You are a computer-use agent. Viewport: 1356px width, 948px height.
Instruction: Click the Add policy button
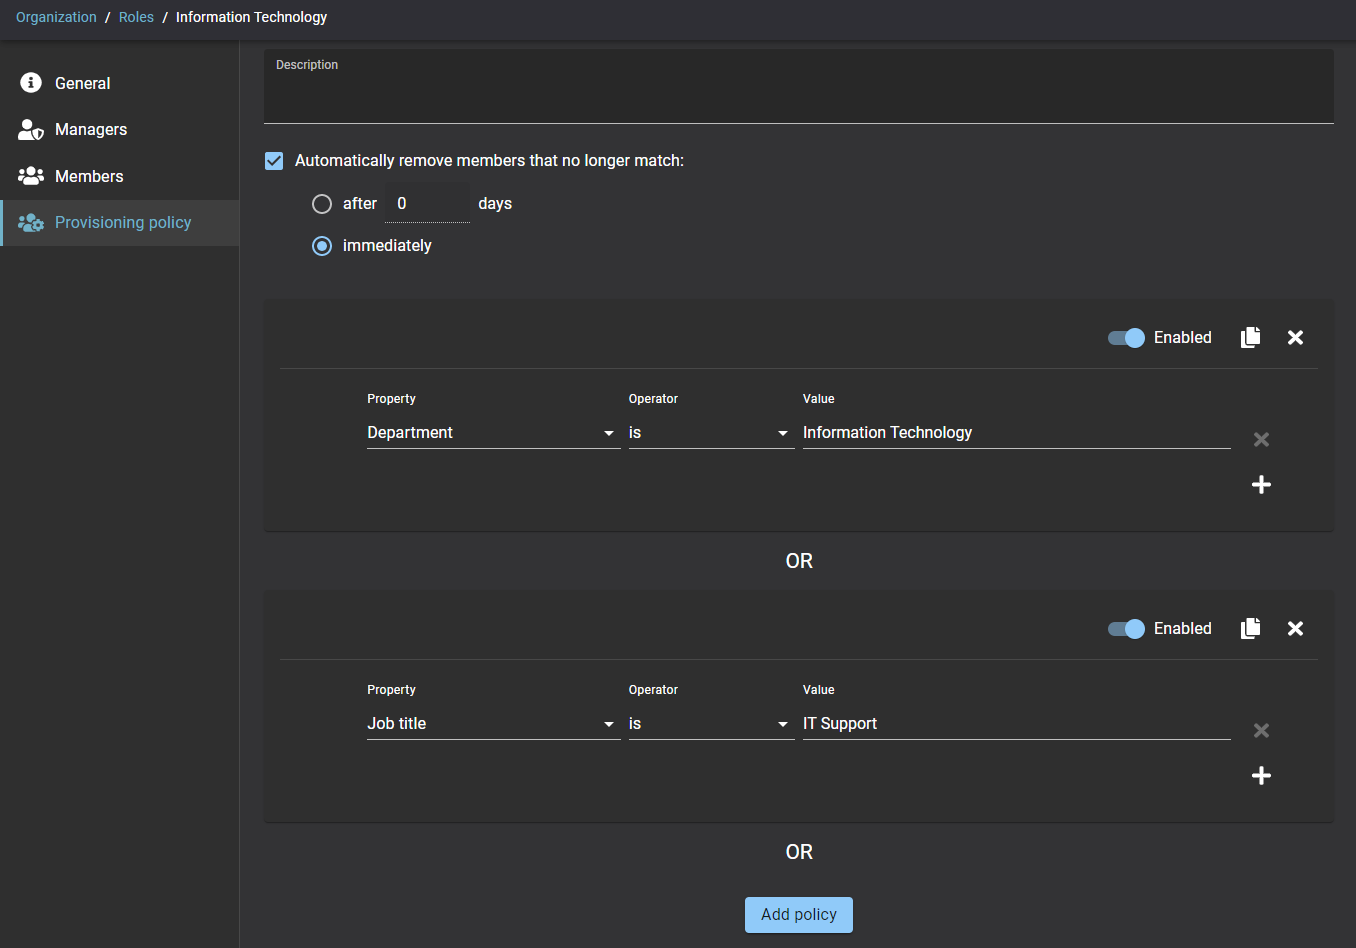point(798,915)
